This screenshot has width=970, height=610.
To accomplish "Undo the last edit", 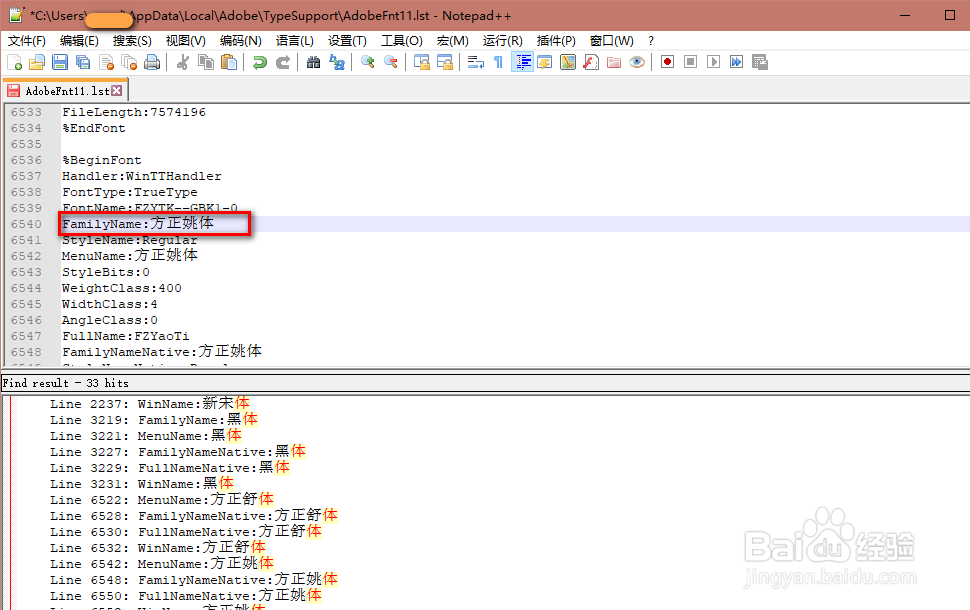I will 260,62.
